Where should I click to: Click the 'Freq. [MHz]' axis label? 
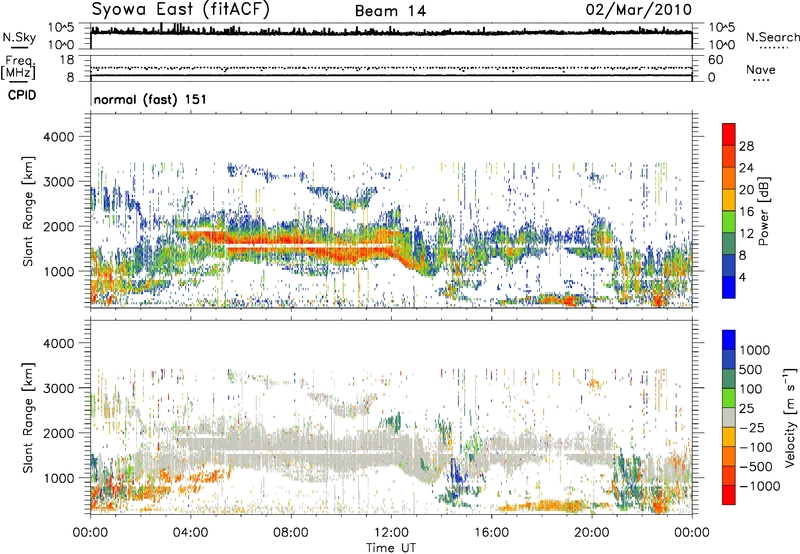click(18, 67)
